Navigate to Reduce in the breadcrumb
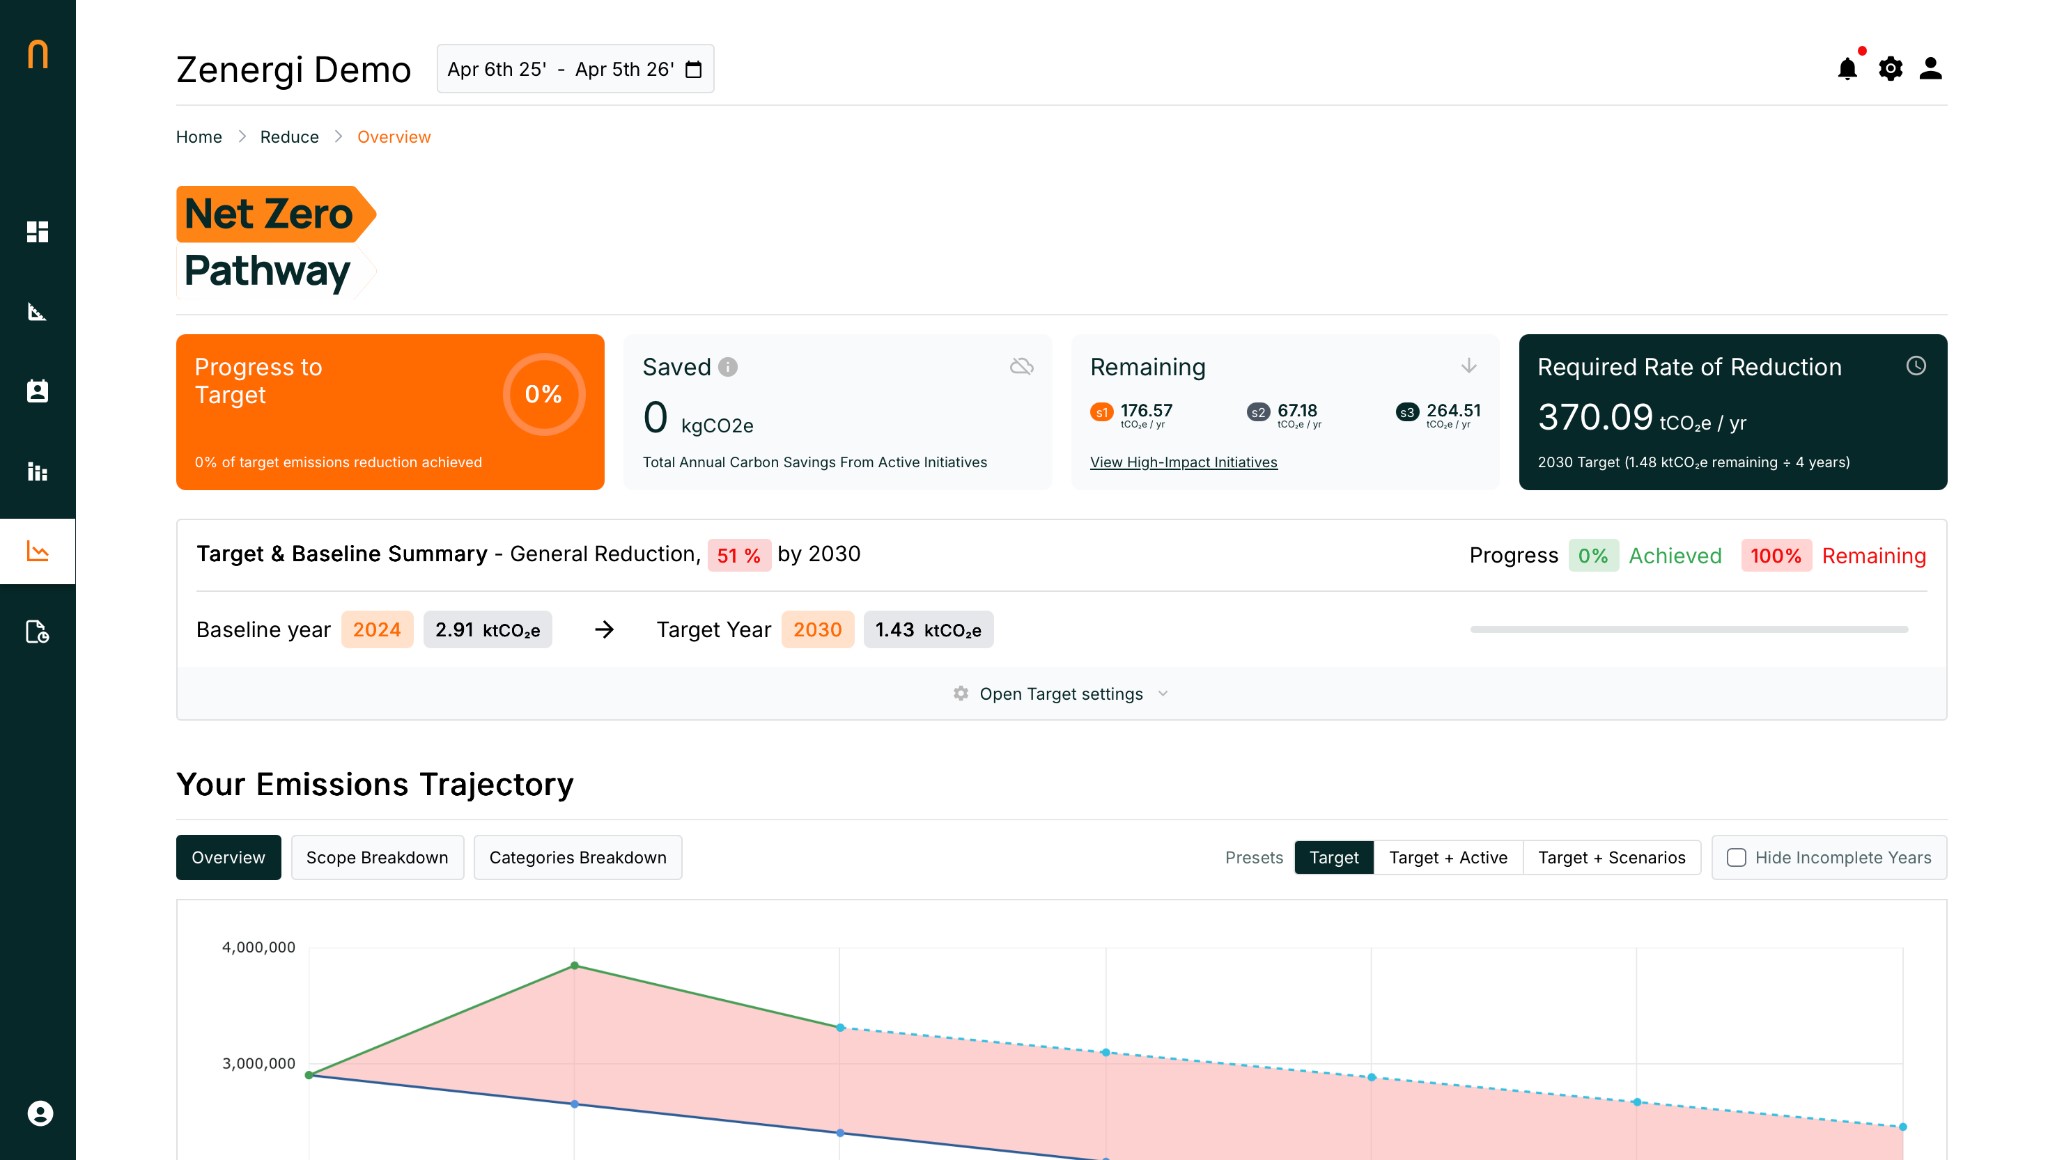2048x1160 pixels. tap(288, 137)
